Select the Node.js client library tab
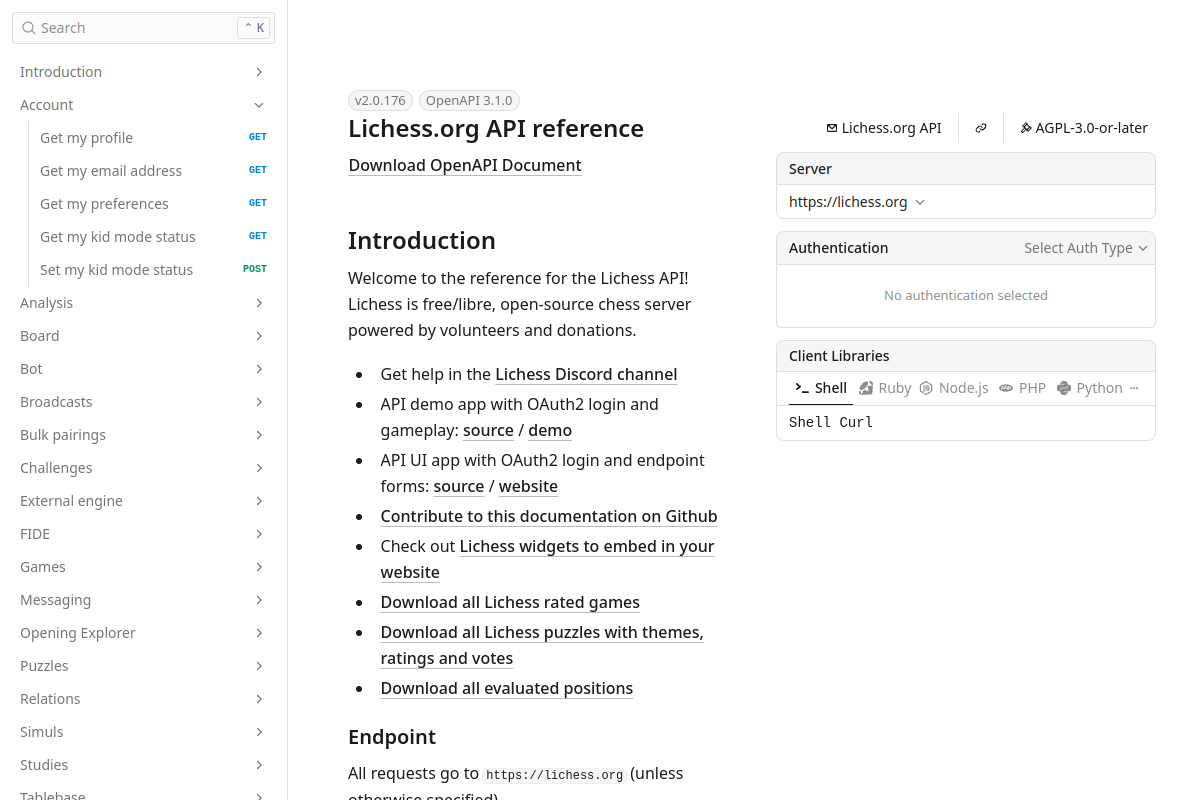This screenshot has width=1200, height=800. point(954,388)
